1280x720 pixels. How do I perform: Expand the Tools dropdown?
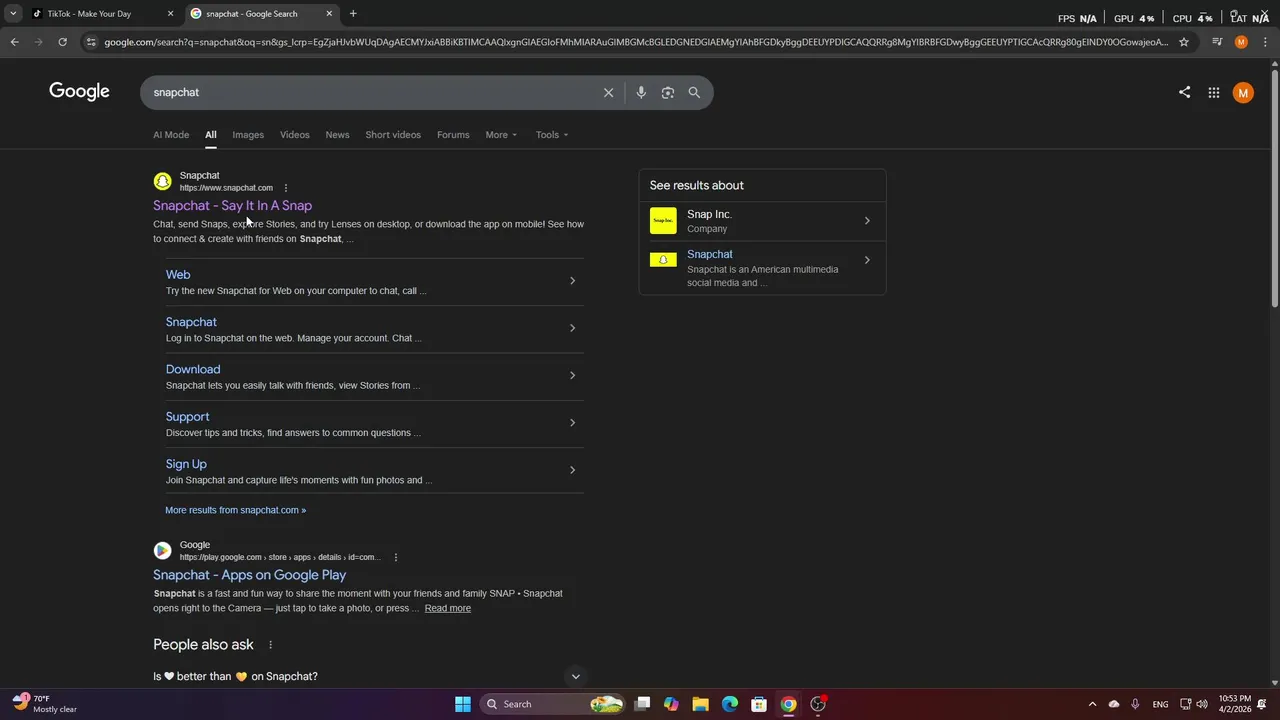point(551,135)
